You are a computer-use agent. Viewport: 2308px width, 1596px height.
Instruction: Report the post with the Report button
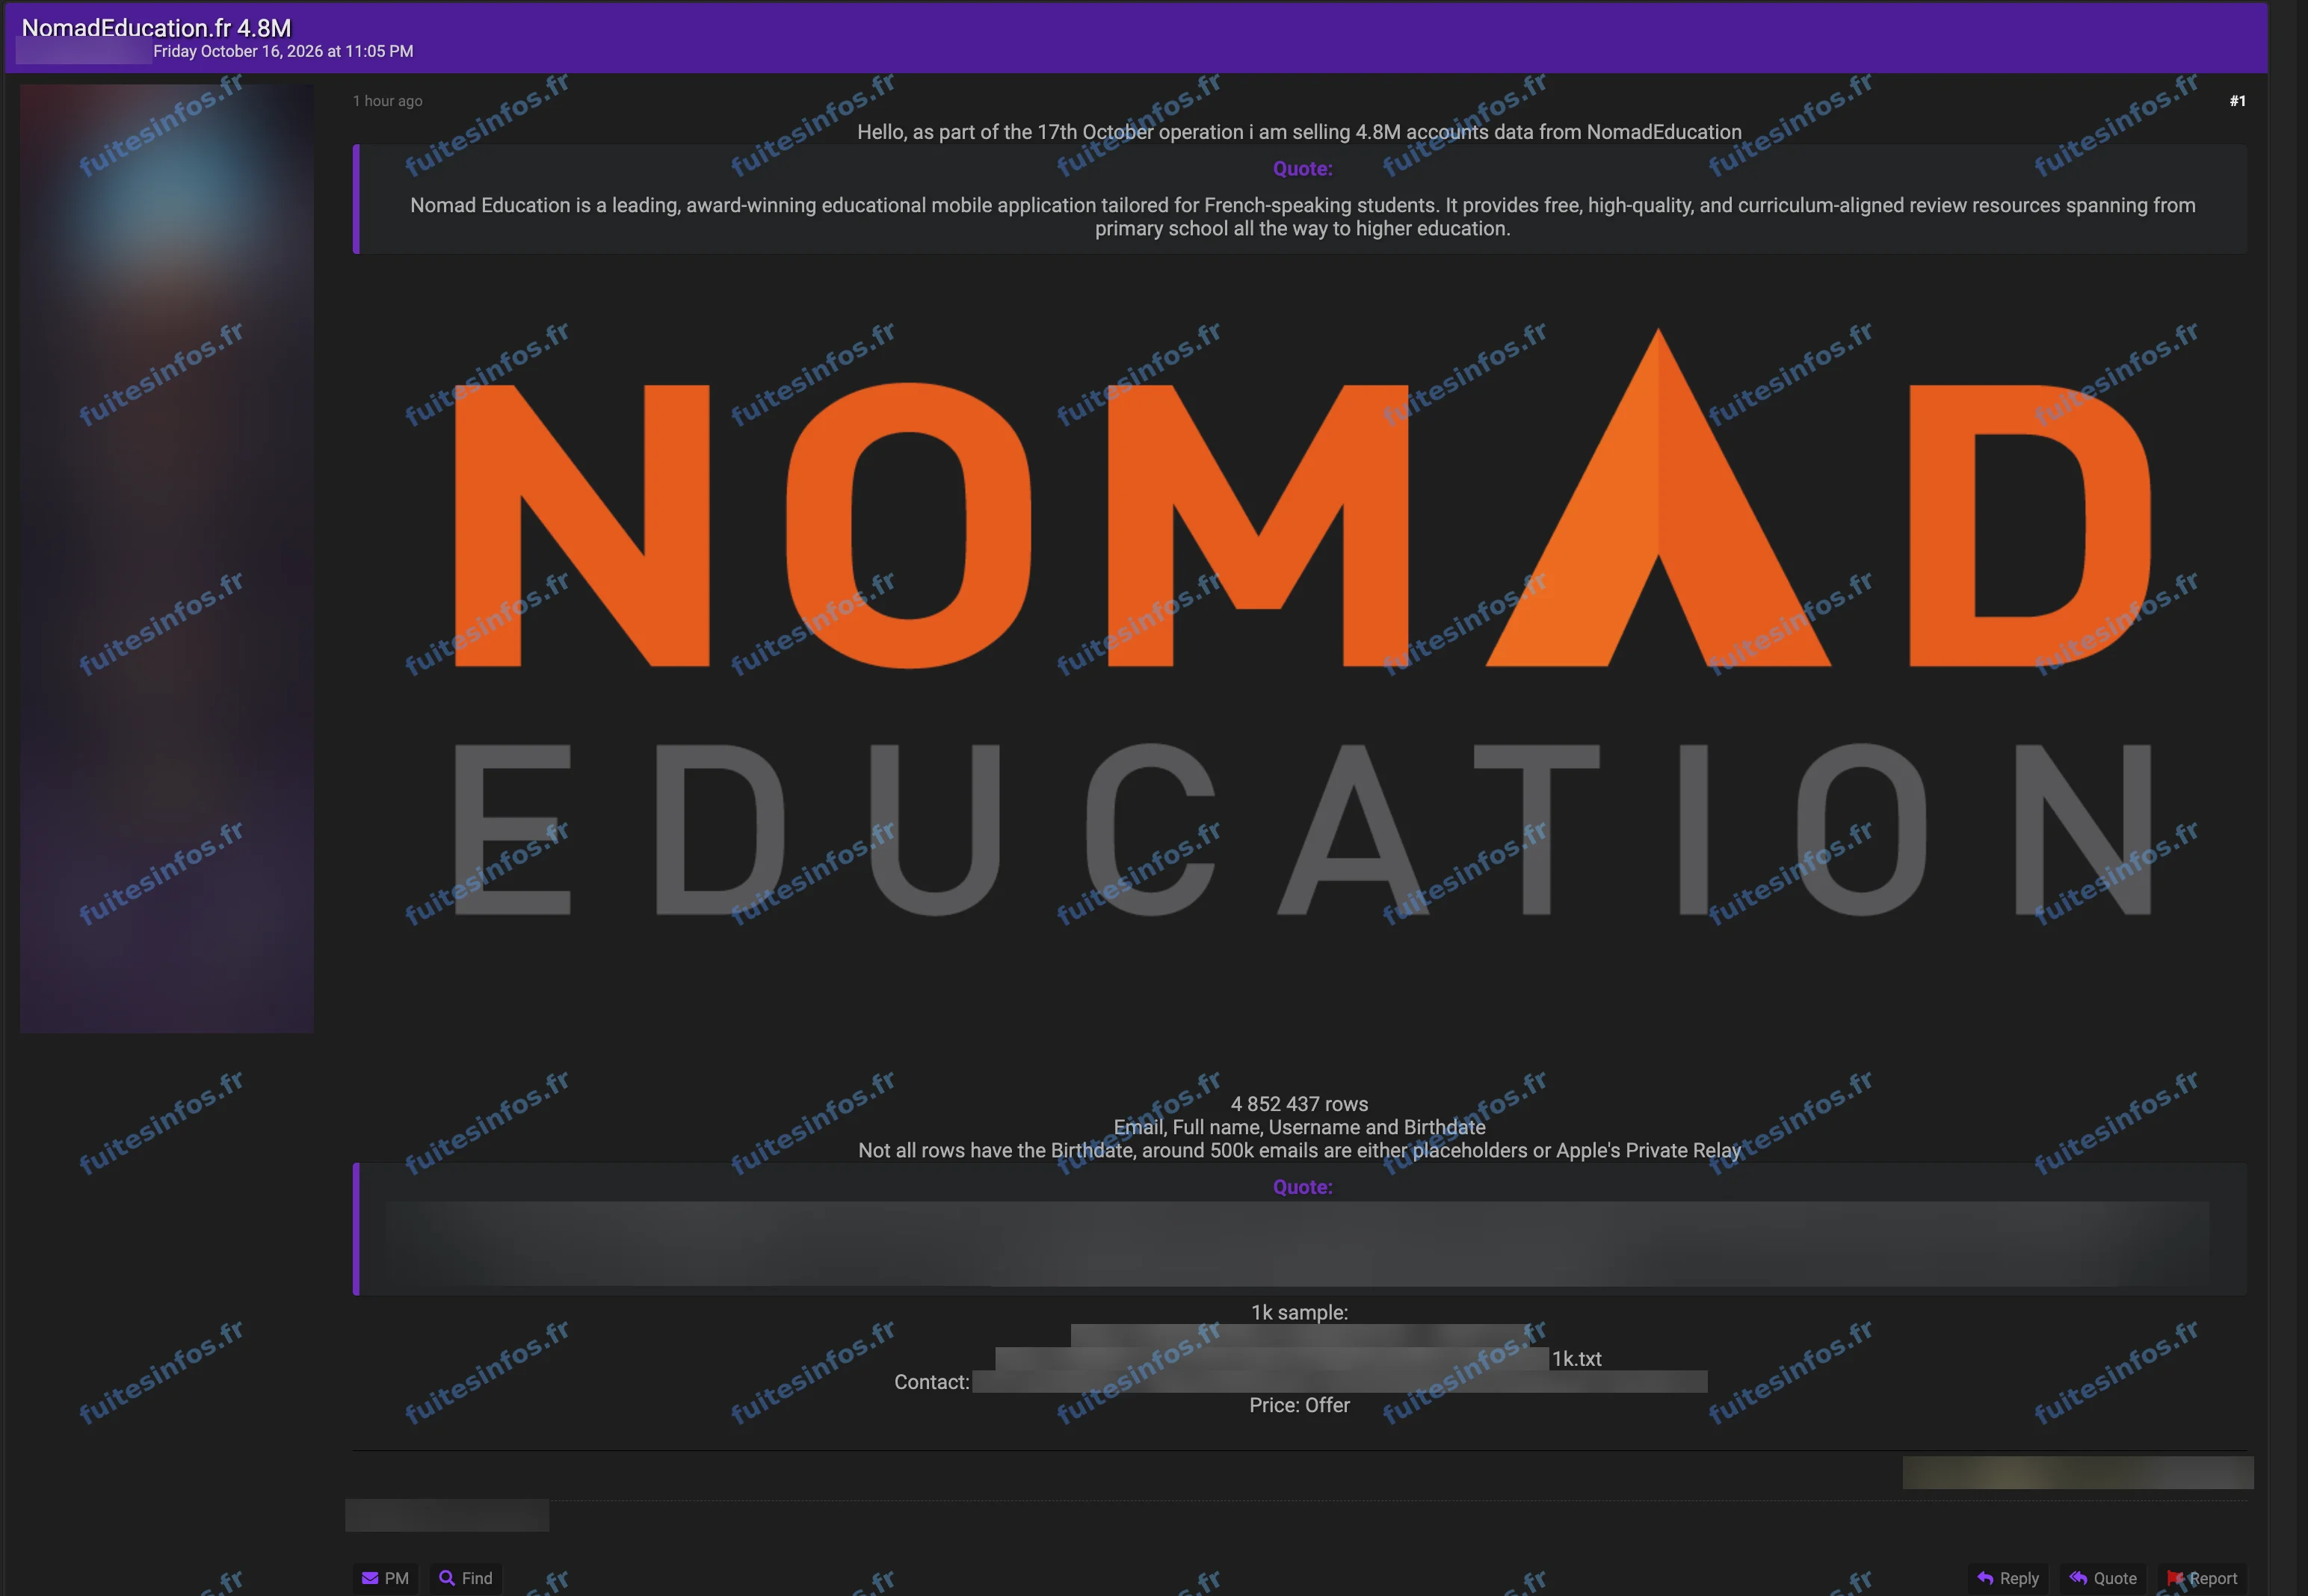[2202, 1577]
